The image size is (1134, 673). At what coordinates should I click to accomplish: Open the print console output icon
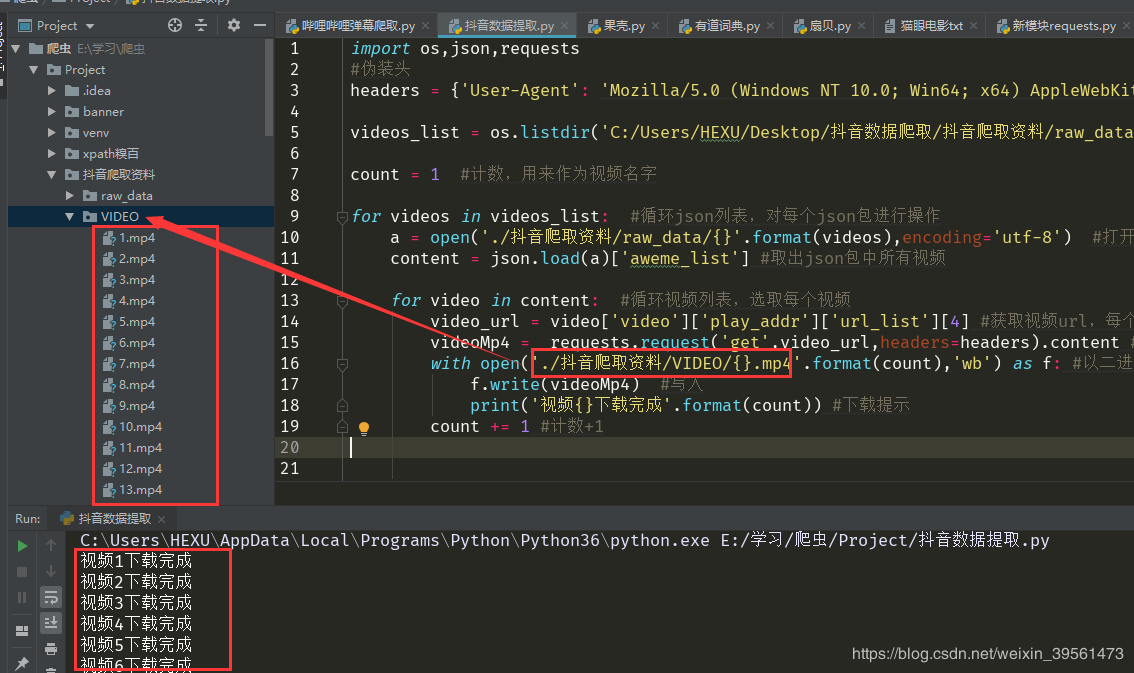coord(50,650)
